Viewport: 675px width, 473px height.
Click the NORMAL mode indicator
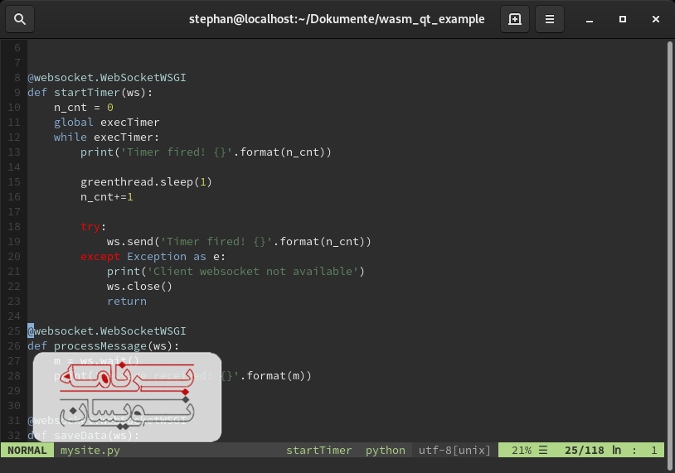pyautogui.click(x=27, y=450)
